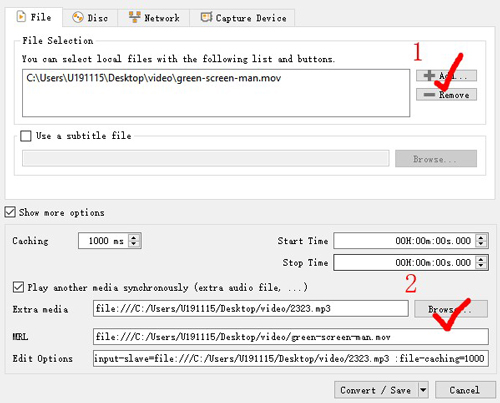Cancel the Open Media dialog

pos(465,390)
